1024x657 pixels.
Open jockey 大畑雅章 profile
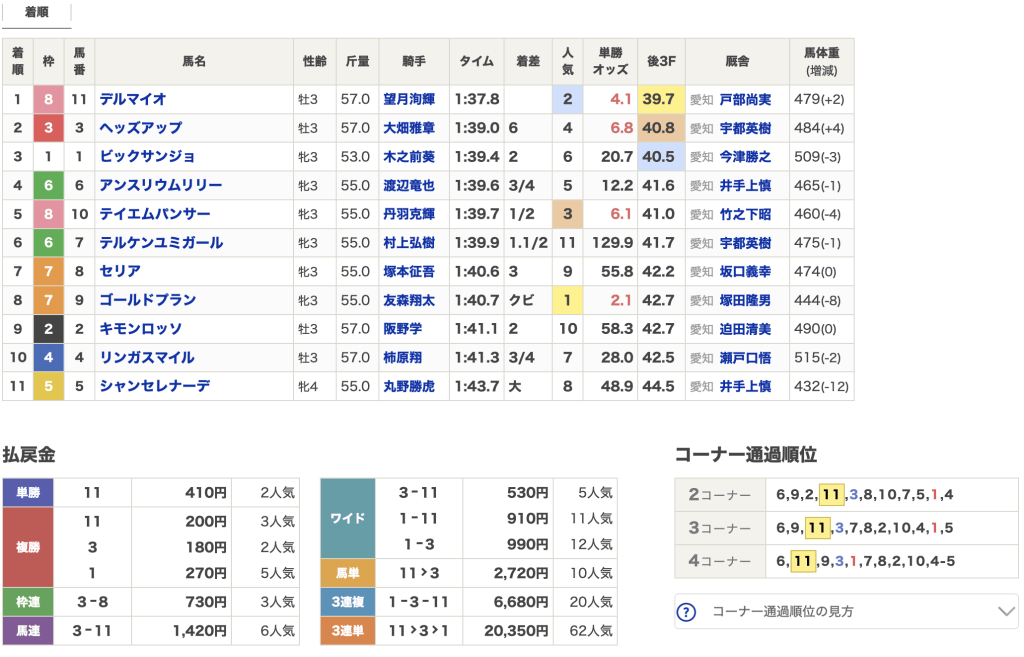409,128
